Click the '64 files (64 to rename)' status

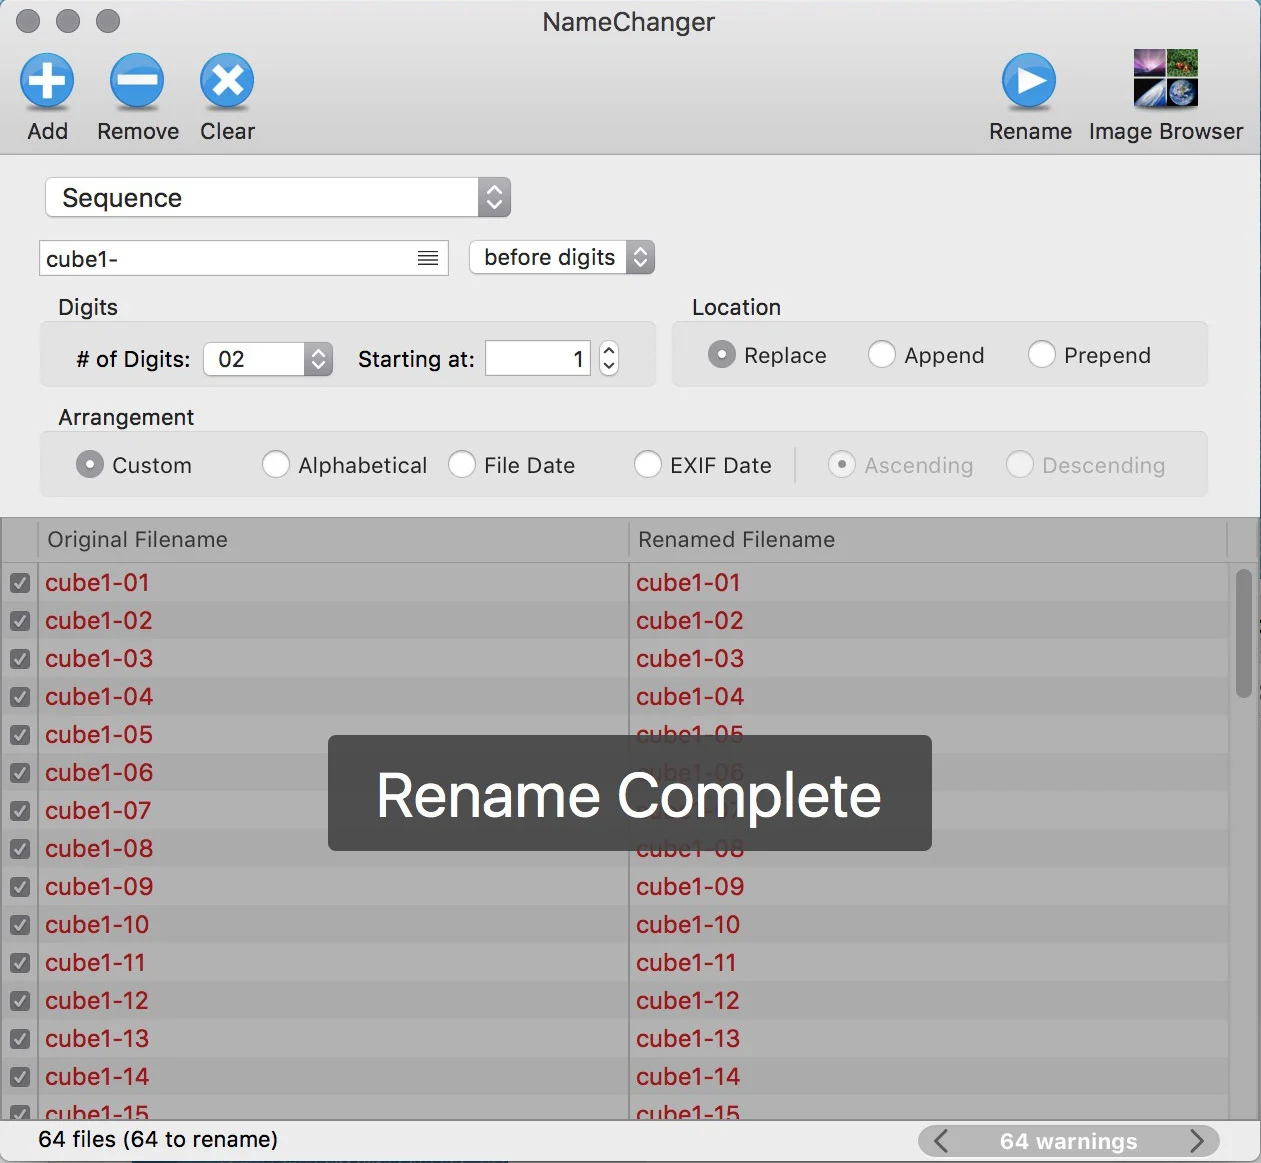tap(158, 1139)
